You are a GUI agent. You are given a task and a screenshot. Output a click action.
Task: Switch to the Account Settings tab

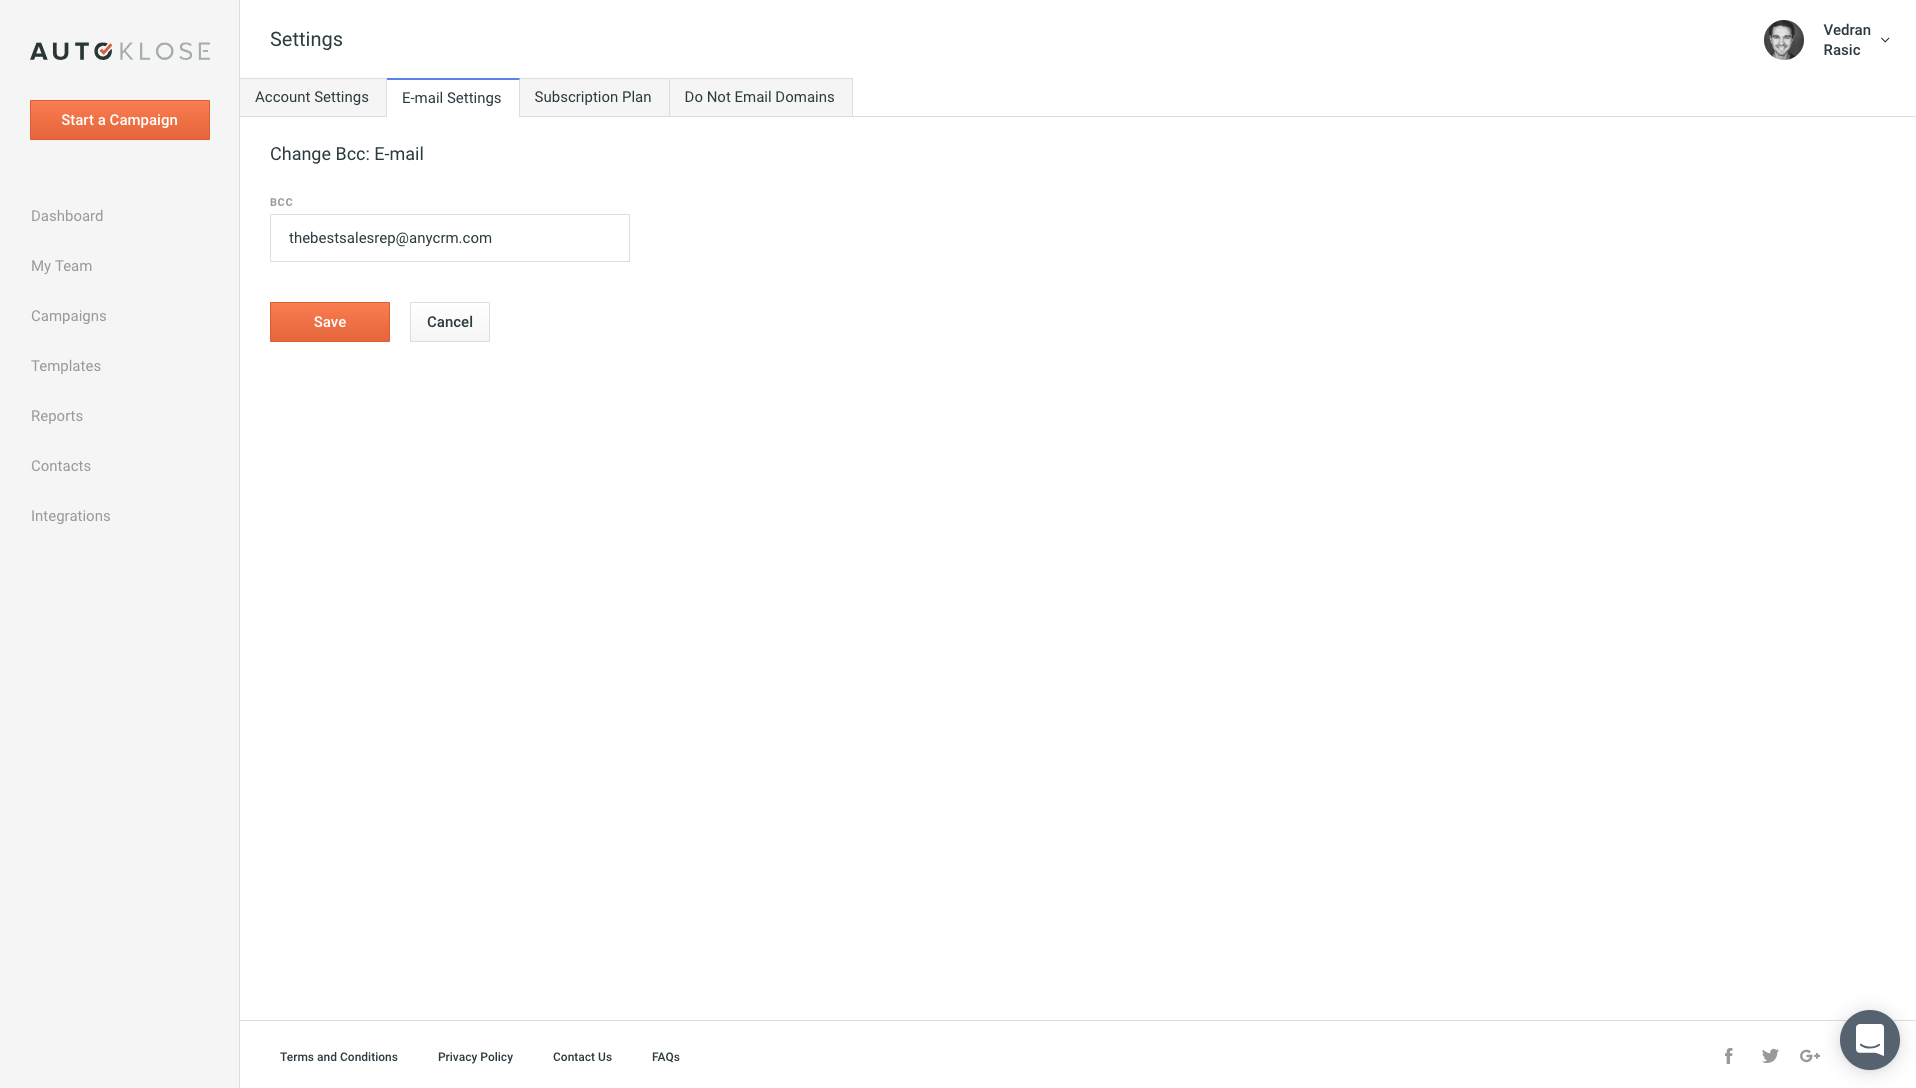pos(312,97)
